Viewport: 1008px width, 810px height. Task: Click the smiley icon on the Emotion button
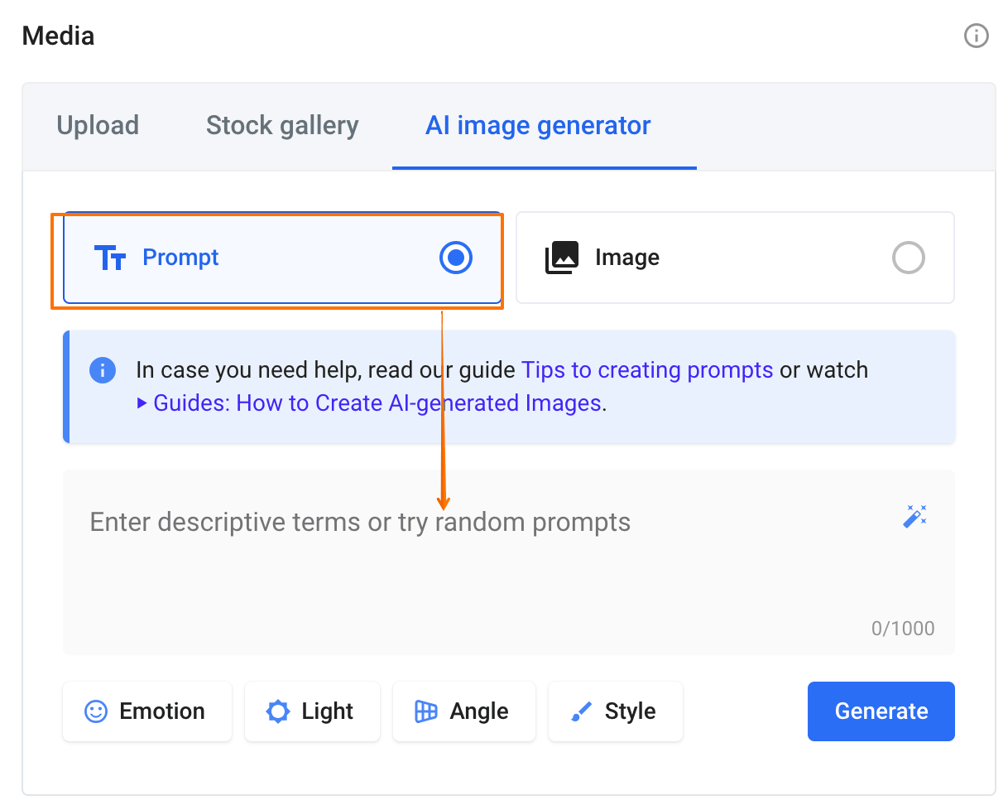click(95, 711)
